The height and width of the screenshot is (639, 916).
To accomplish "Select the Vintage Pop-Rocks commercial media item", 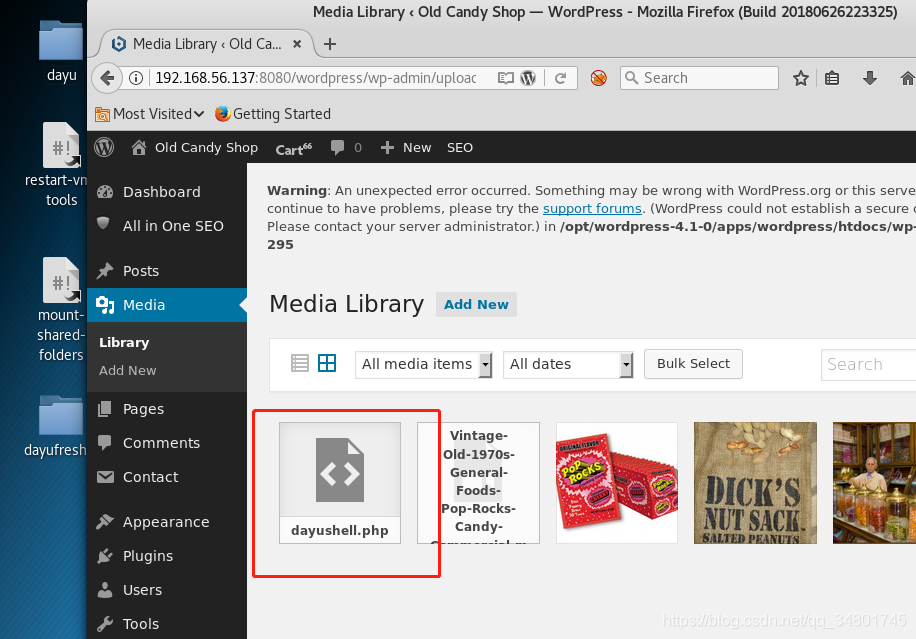I will (x=478, y=483).
